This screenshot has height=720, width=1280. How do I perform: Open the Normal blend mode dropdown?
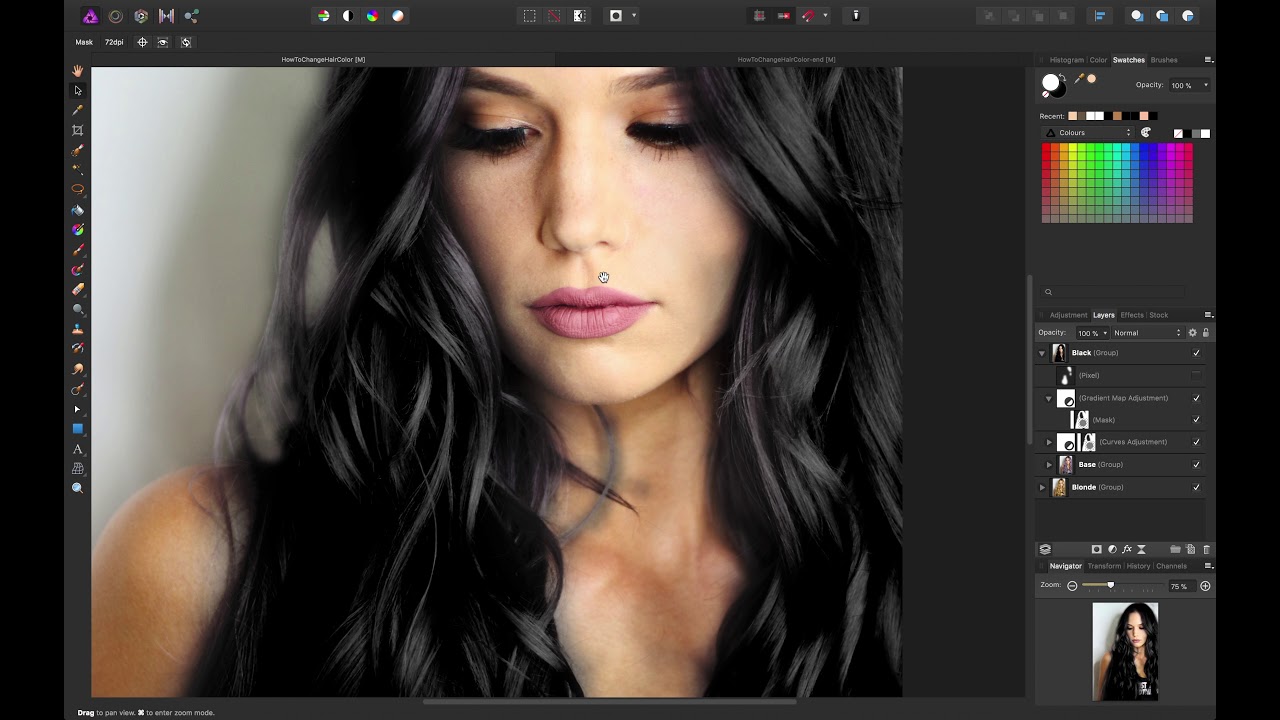click(x=1147, y=333)
